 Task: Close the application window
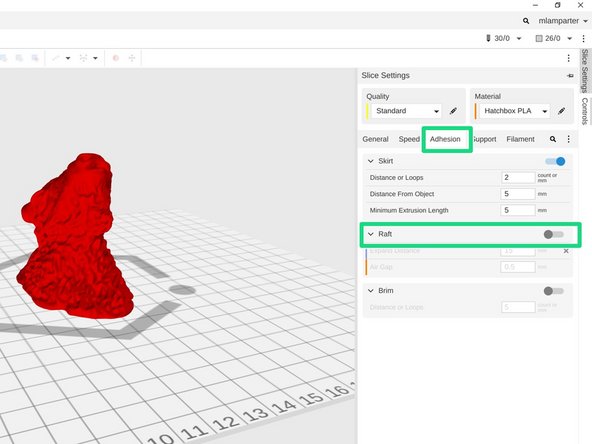pos(581,5)
